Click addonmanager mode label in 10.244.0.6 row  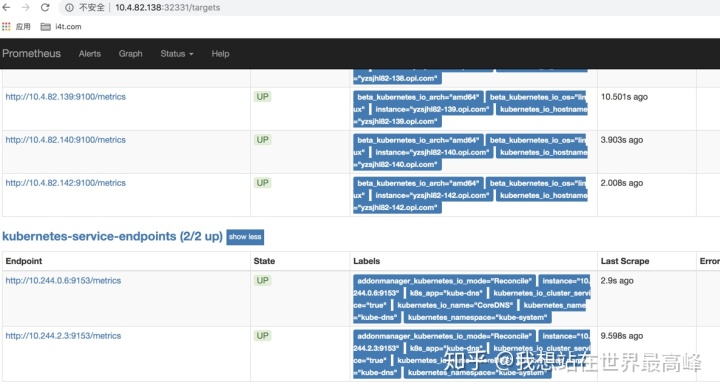(444, 281)
